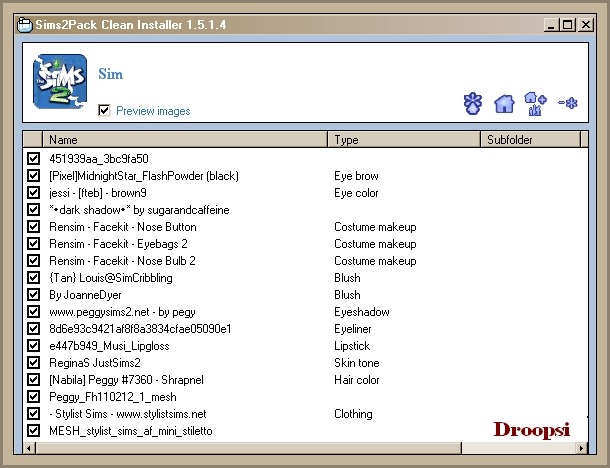Click the house with plus sign icon
Viewport: 610px width, 468px height.
[x=535, y=103]
